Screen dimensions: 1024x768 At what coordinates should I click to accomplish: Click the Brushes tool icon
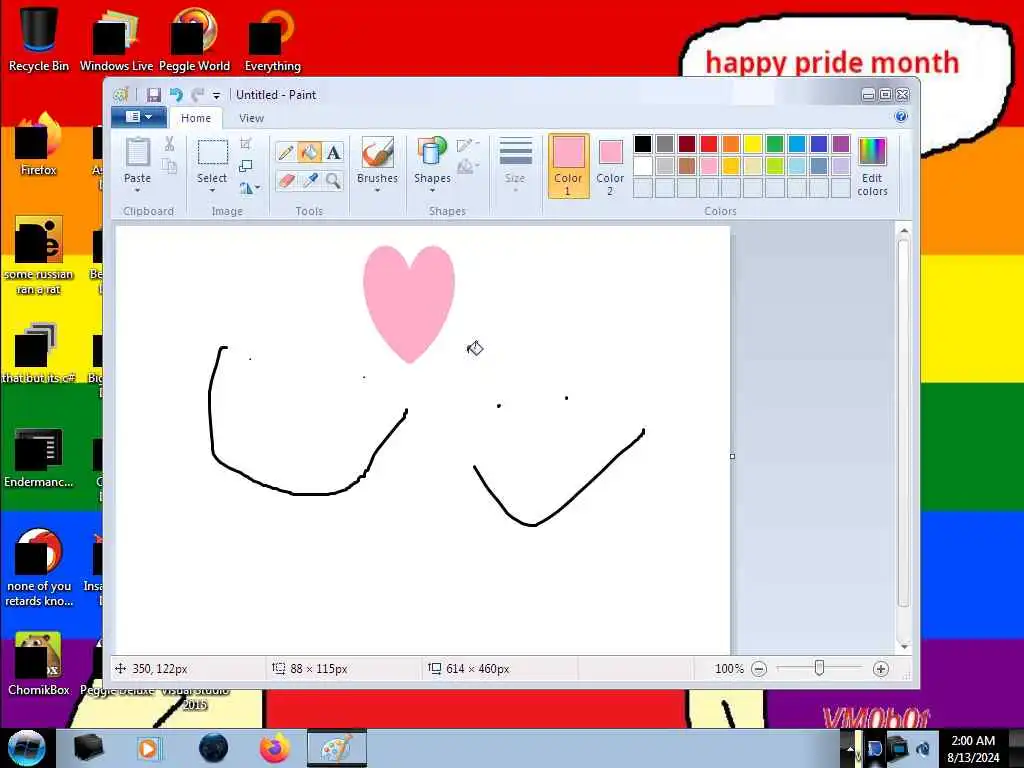click(377, 153)
